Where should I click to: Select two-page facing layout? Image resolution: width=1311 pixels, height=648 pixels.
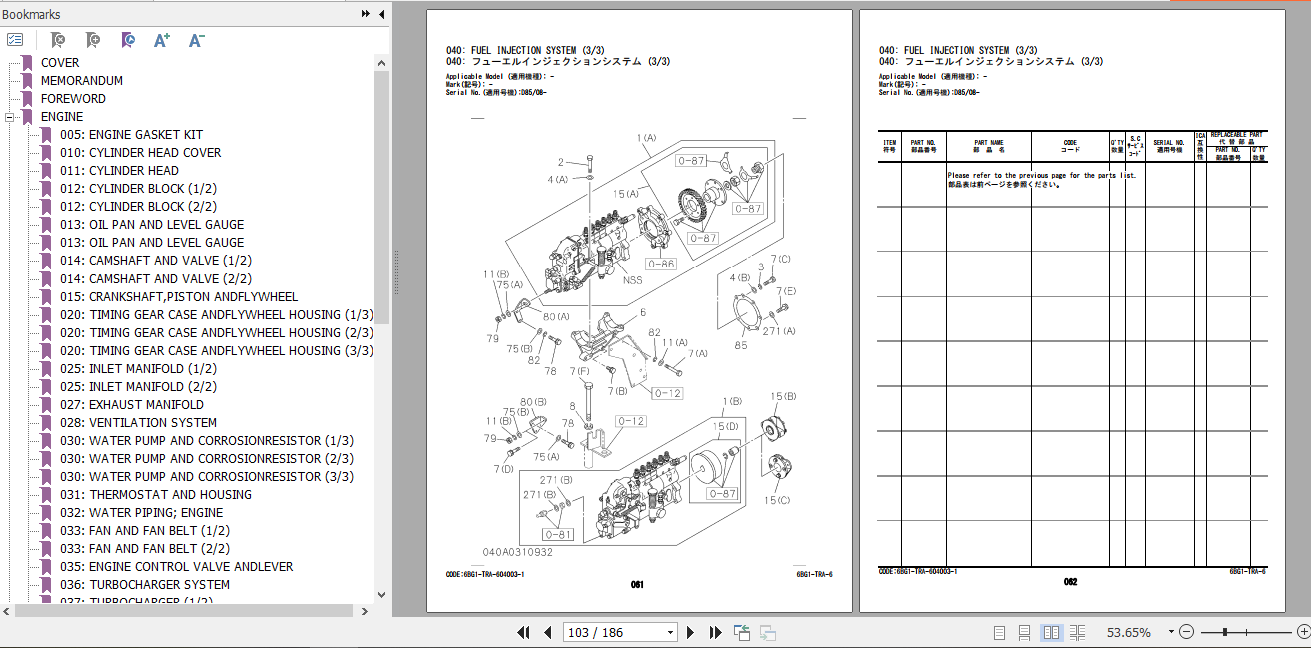pyautogui.click(x=1051, y=632)
